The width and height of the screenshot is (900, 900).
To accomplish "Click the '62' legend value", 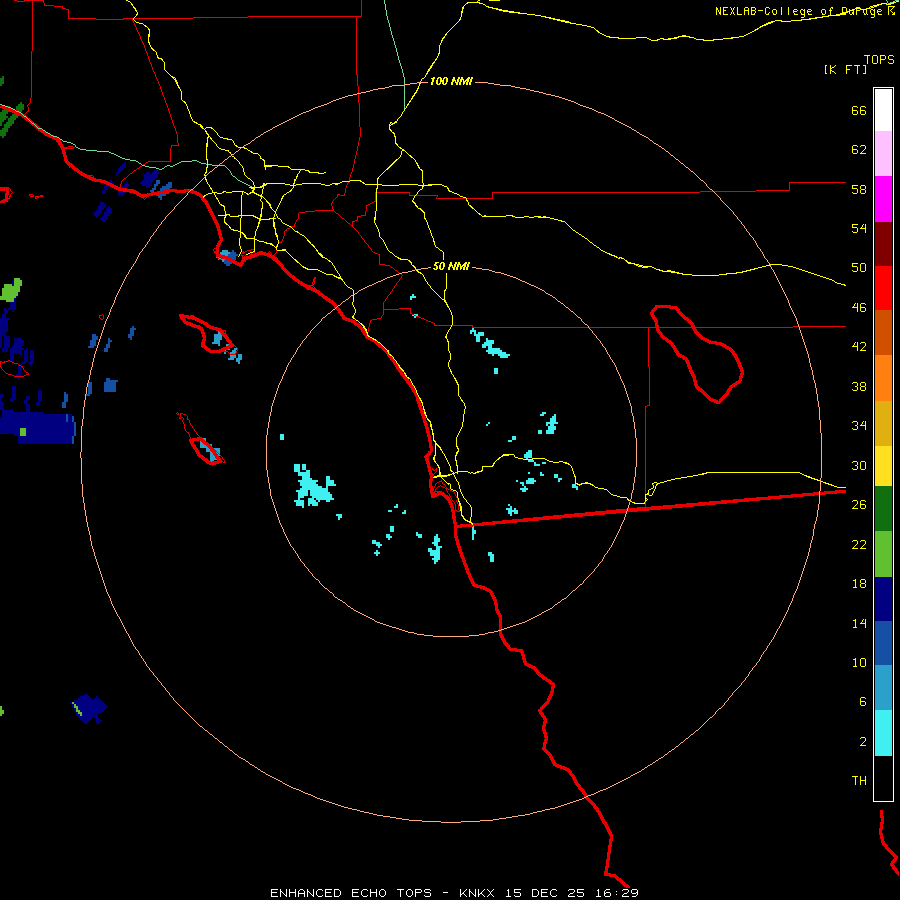I will pos(859,150).
